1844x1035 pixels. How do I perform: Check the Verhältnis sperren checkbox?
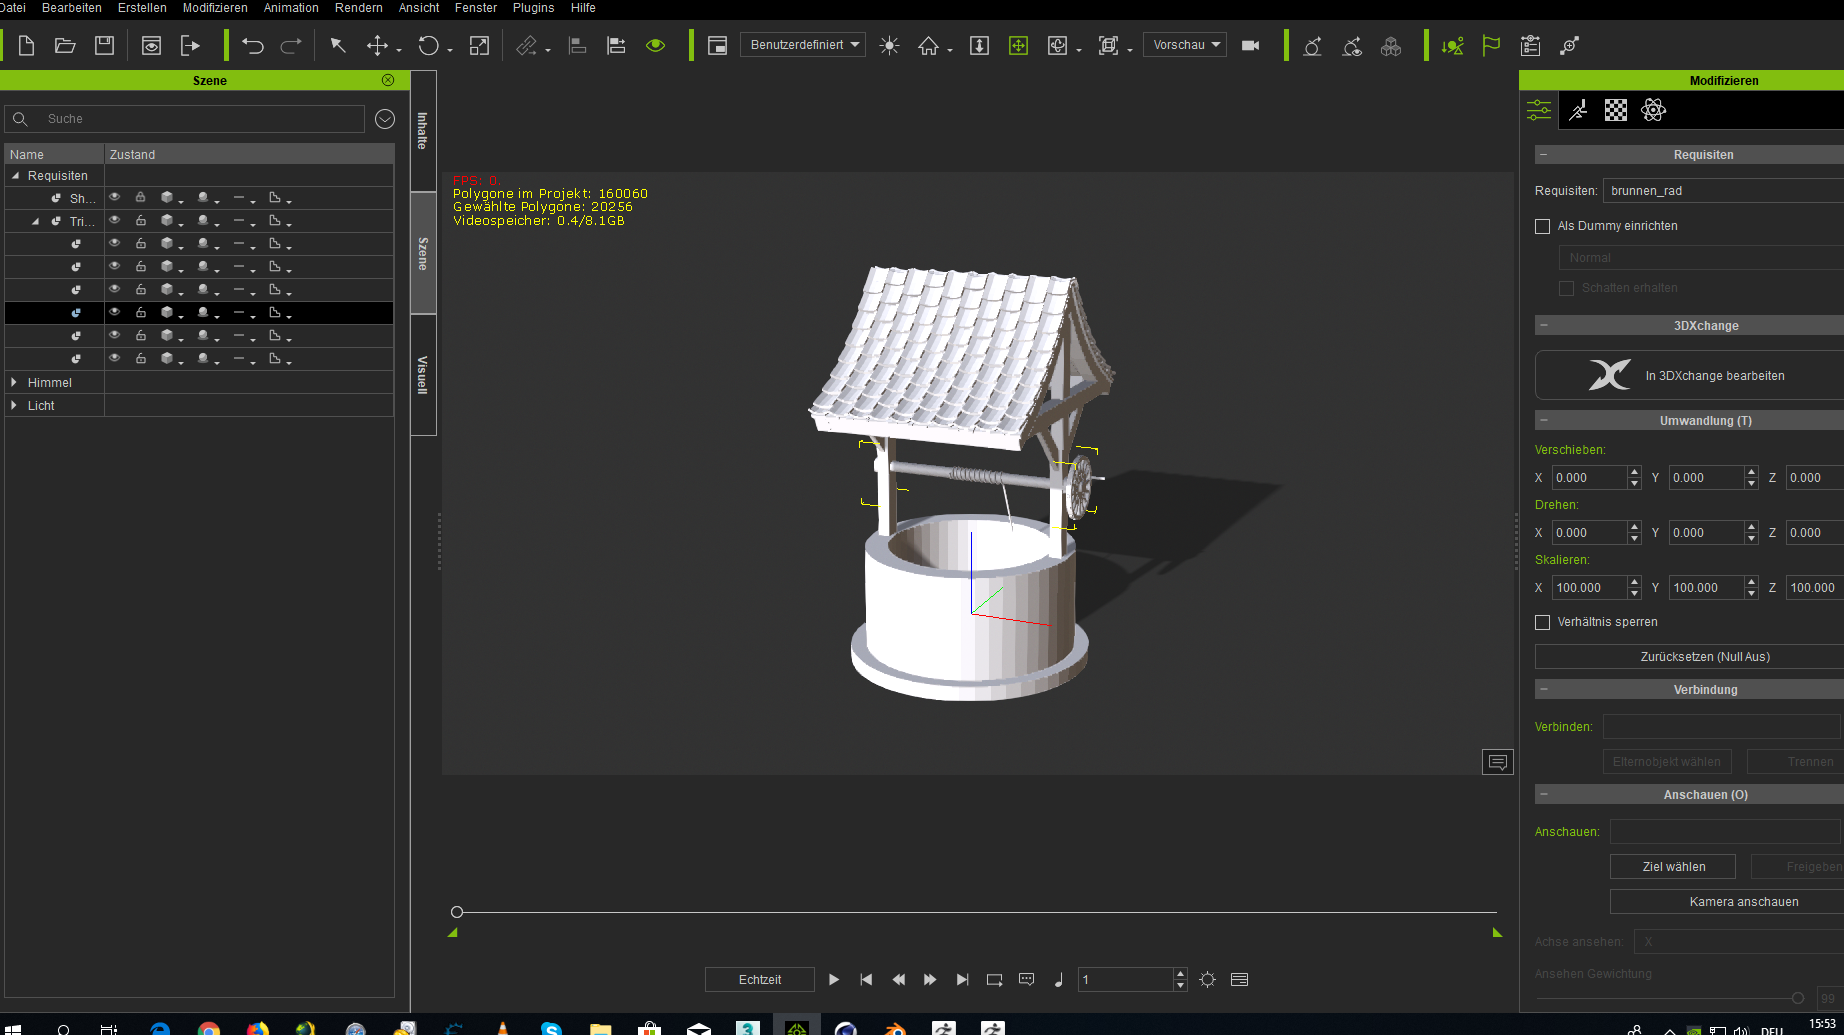1542,622
